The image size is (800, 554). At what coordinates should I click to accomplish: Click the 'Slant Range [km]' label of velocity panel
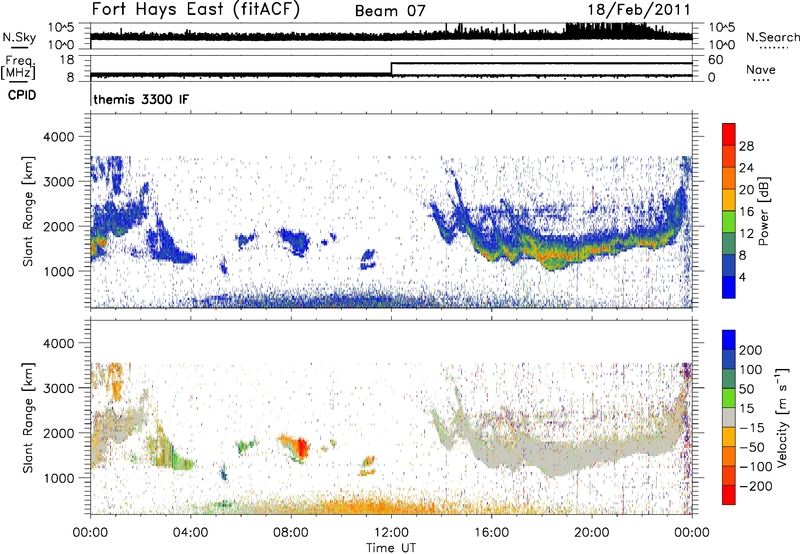pyautogui.click(x=28, y=417)
